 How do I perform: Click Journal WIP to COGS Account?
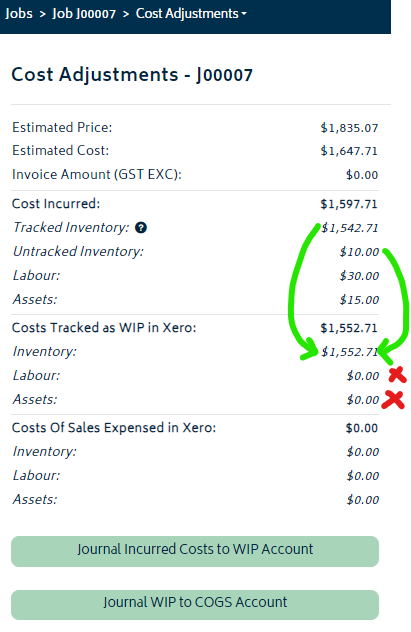(195, 603)
